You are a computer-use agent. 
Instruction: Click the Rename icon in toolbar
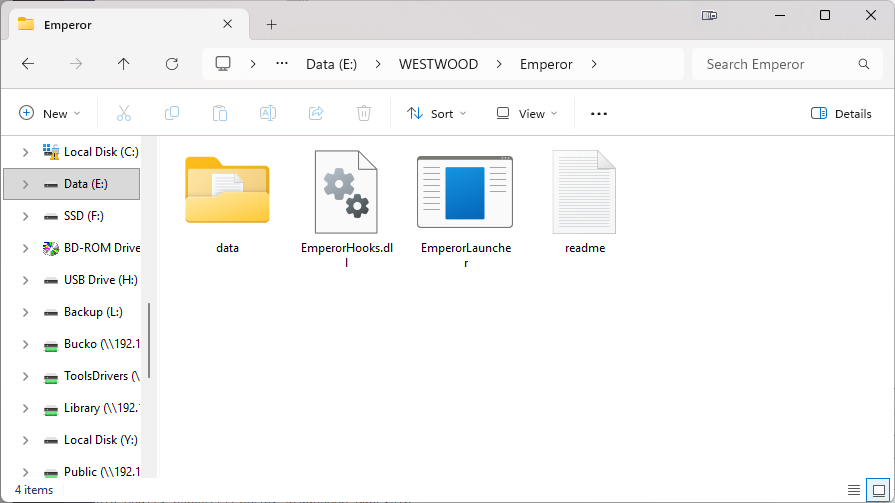268,114
